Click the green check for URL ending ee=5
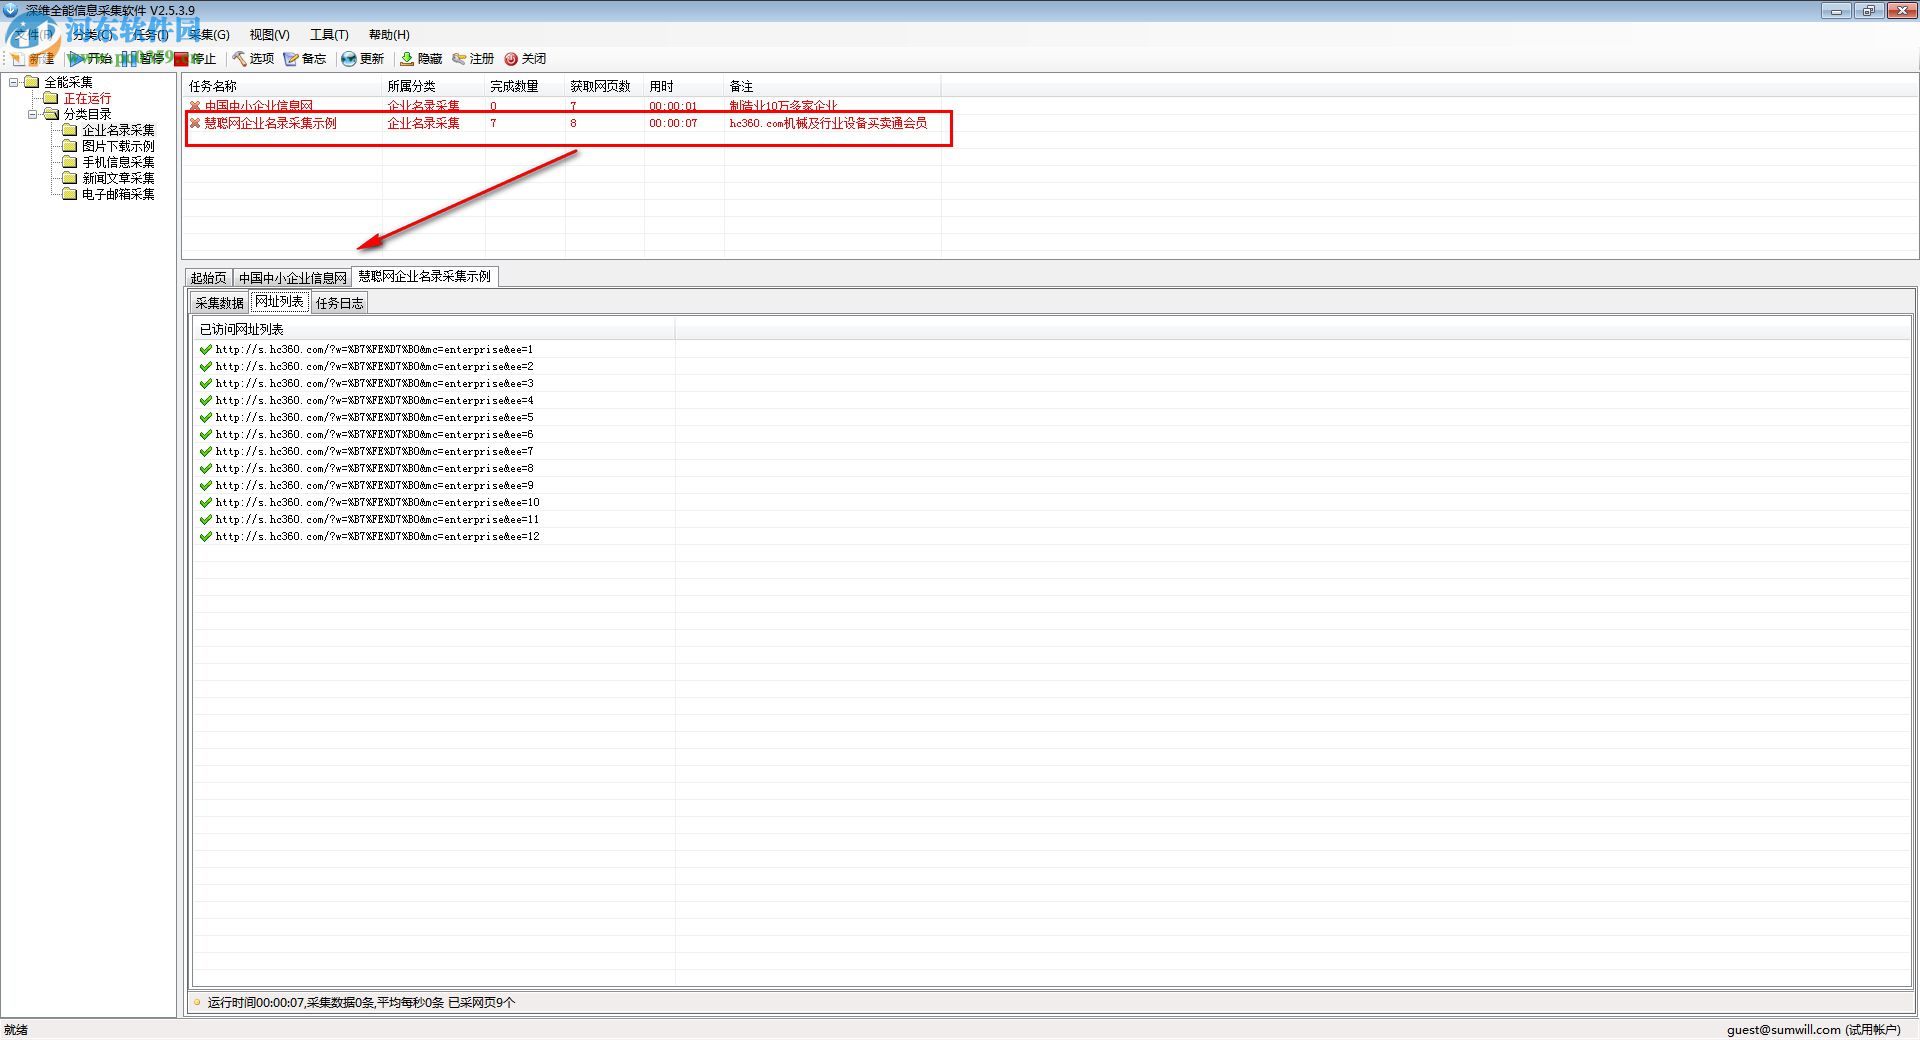 206,418
